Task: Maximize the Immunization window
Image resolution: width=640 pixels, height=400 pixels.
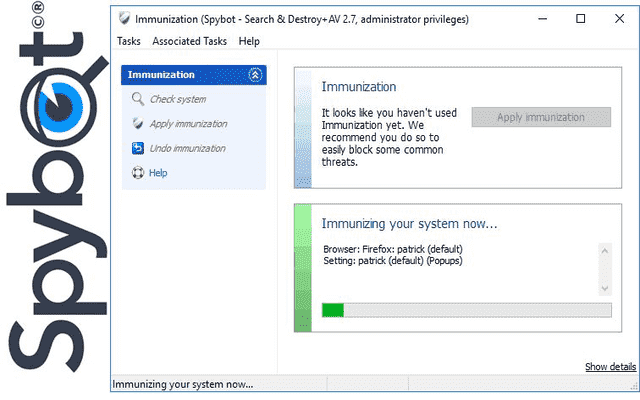Action: [580, 18]
